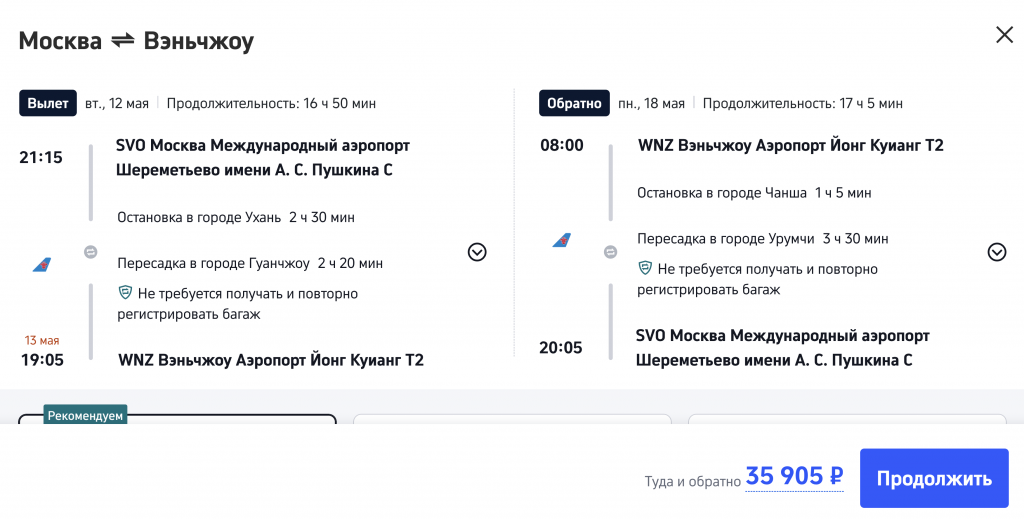The height and width of the screenshot is (519, 1024).
Task: Click the airline logo on the return flight
Action: tap(562, 240)
